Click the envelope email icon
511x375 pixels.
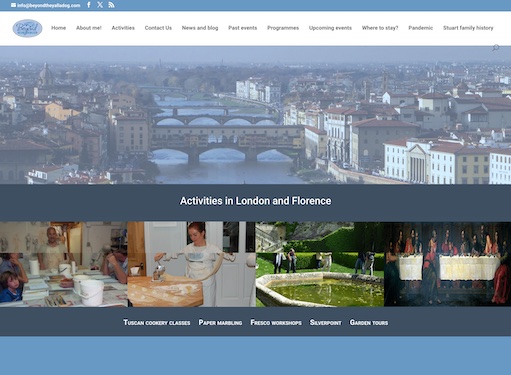tap(13, 5)
